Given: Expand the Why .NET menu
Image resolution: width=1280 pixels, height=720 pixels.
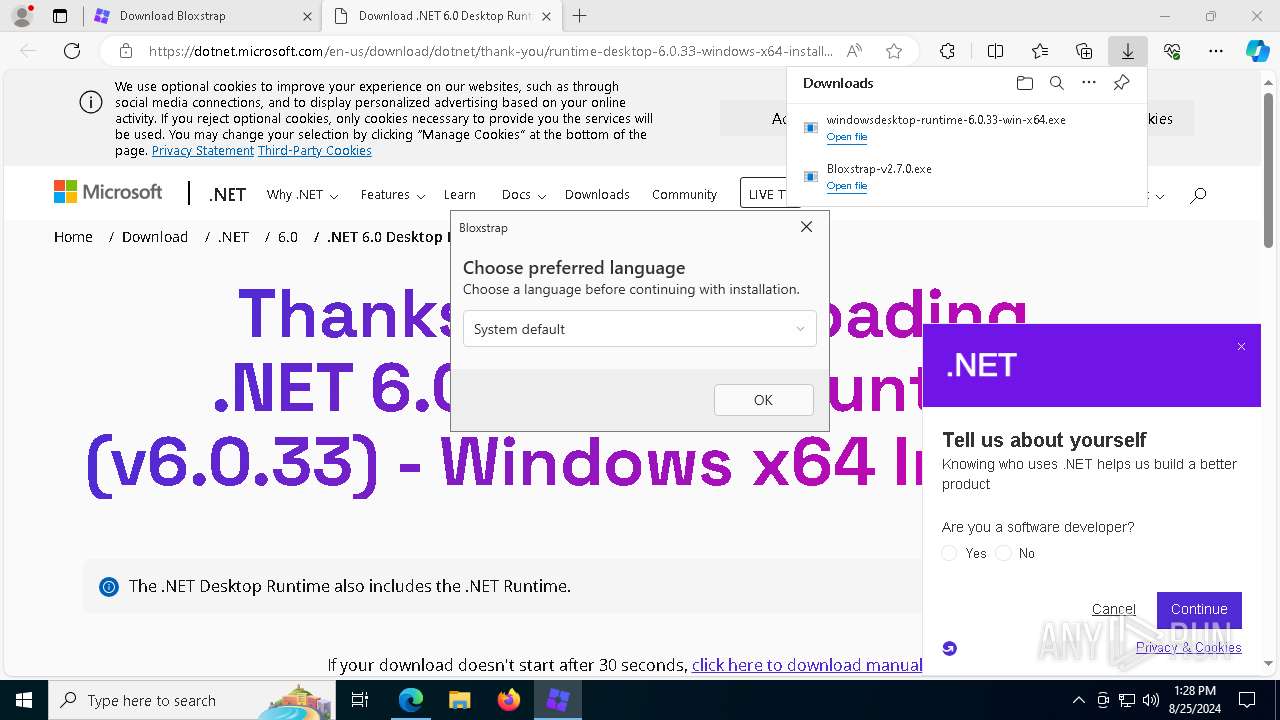Looking at the screenshot, I should coord(302,195).
